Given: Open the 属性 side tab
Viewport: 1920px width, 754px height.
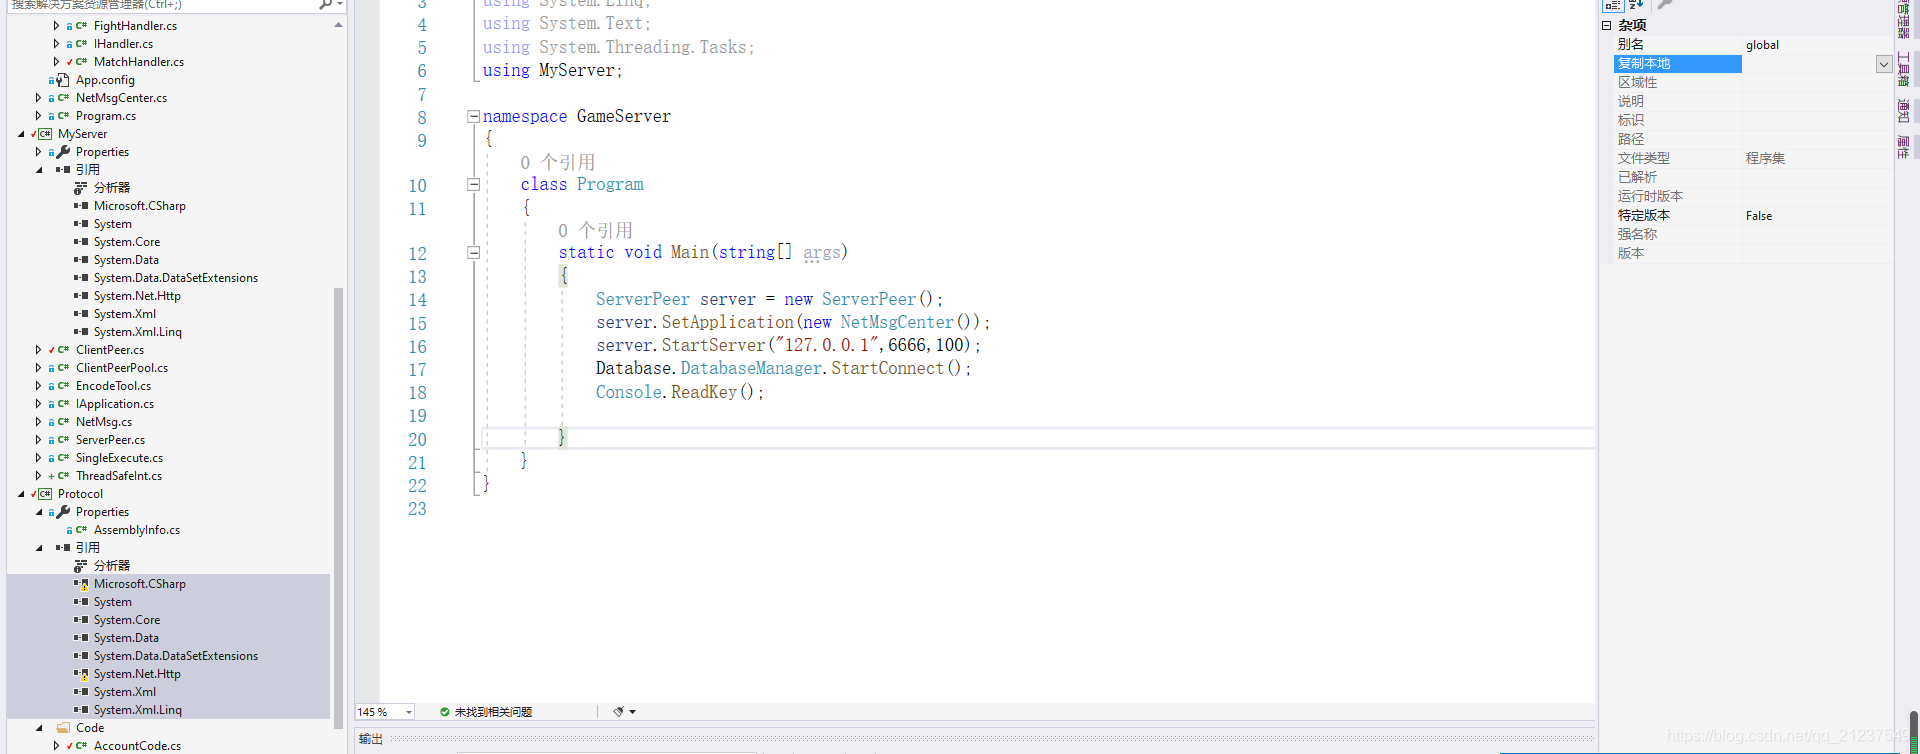Looking at the screenshot, I should point(1903,147).
